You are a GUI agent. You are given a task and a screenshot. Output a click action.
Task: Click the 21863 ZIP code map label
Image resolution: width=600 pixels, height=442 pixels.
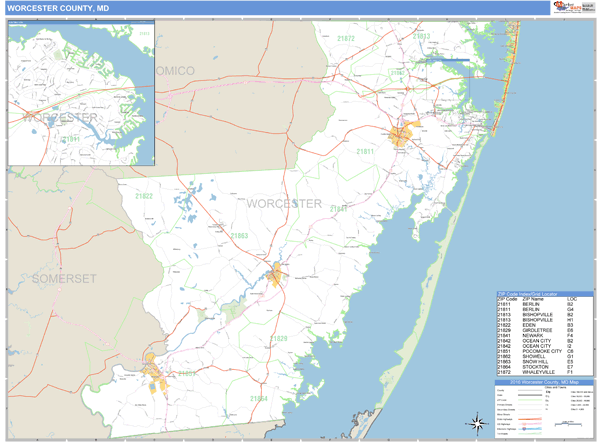pos(239,236)
